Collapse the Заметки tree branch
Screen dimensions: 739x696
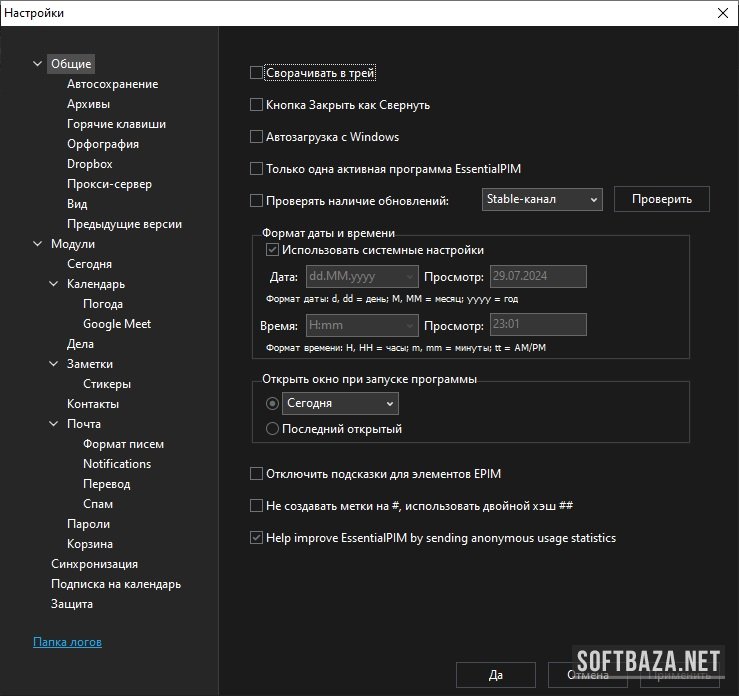pyautogui.click(x=54, y=364)
